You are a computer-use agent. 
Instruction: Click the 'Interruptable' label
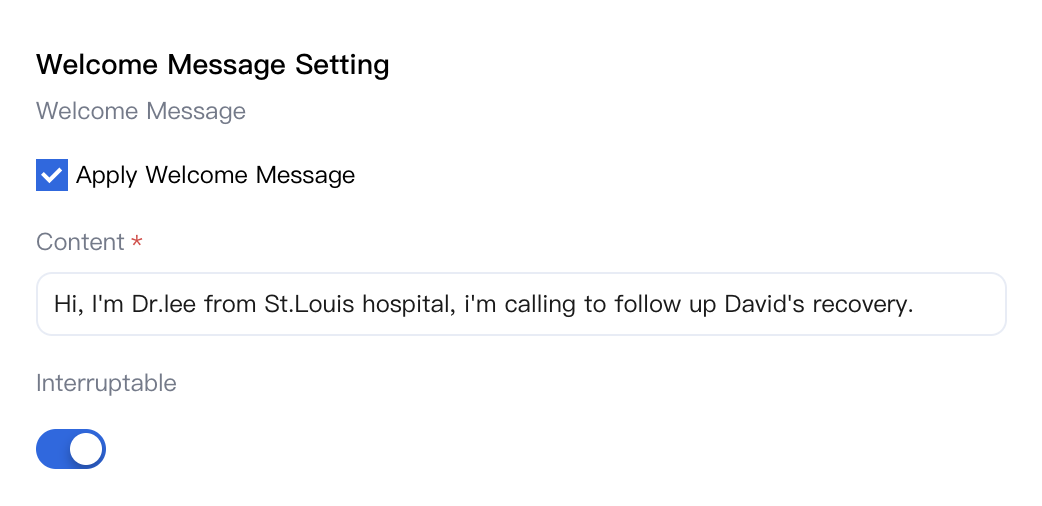(x=106, y=383)
